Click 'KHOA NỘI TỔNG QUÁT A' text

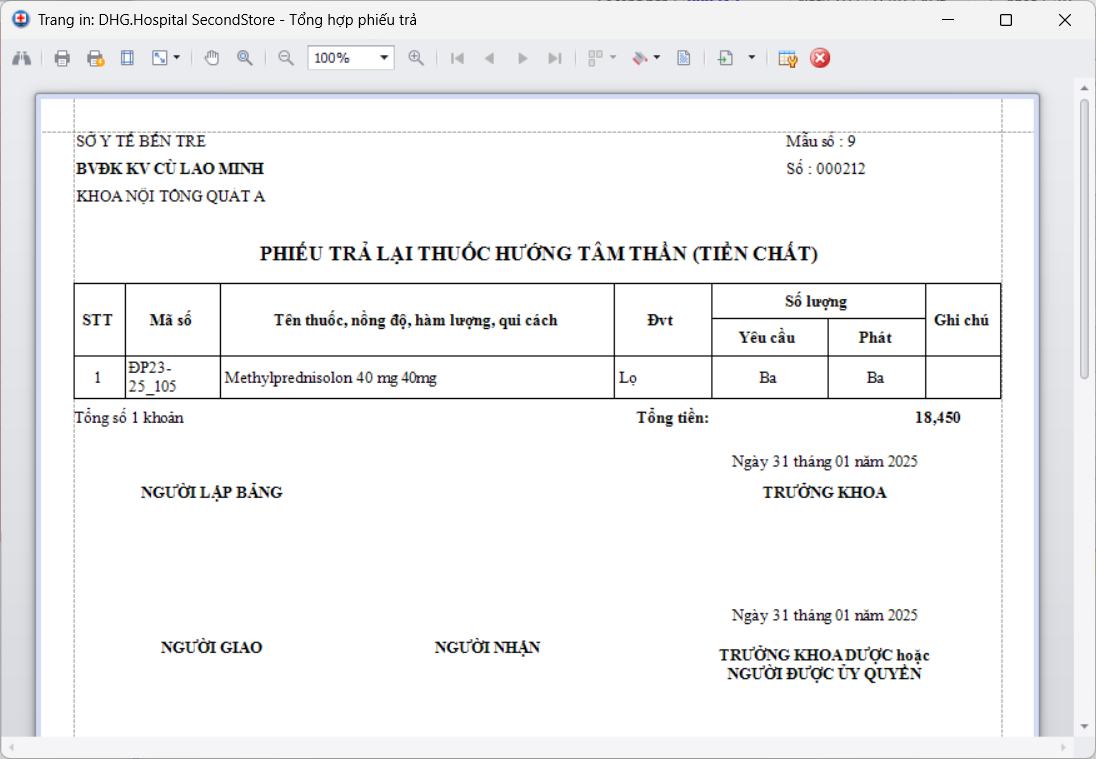coord(171,196)
